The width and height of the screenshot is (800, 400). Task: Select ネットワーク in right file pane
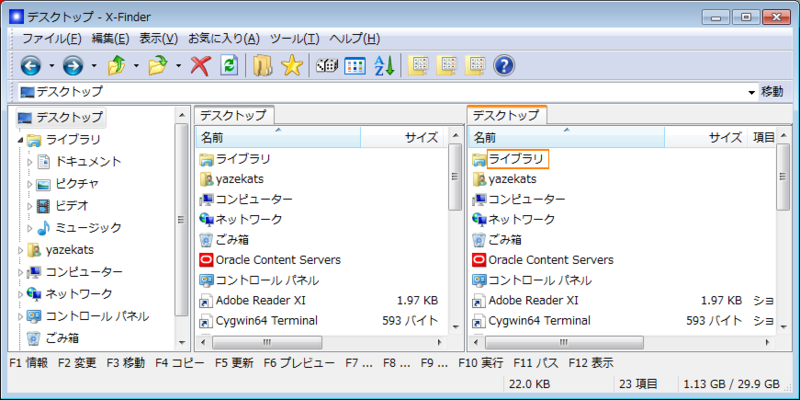(514, 219)
